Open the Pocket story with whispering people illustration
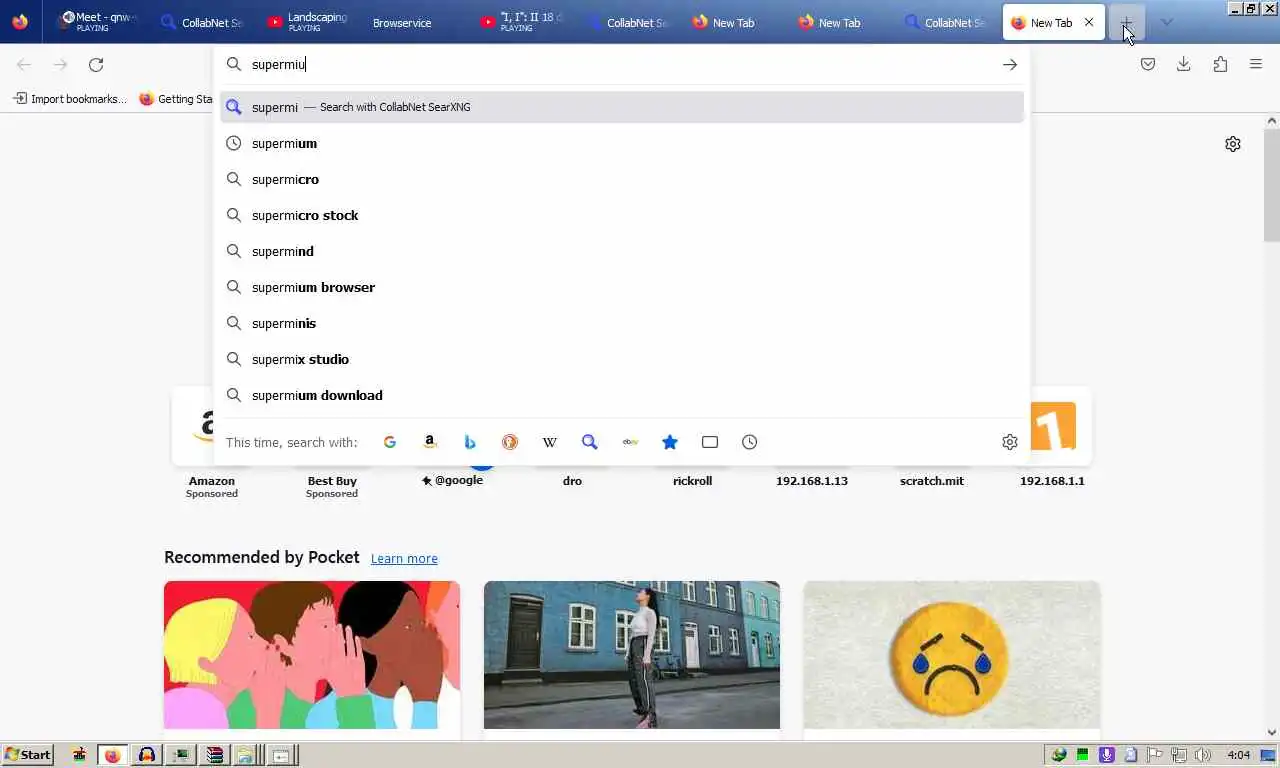Screen dimensions: 1280x768 tap(312, 655)
